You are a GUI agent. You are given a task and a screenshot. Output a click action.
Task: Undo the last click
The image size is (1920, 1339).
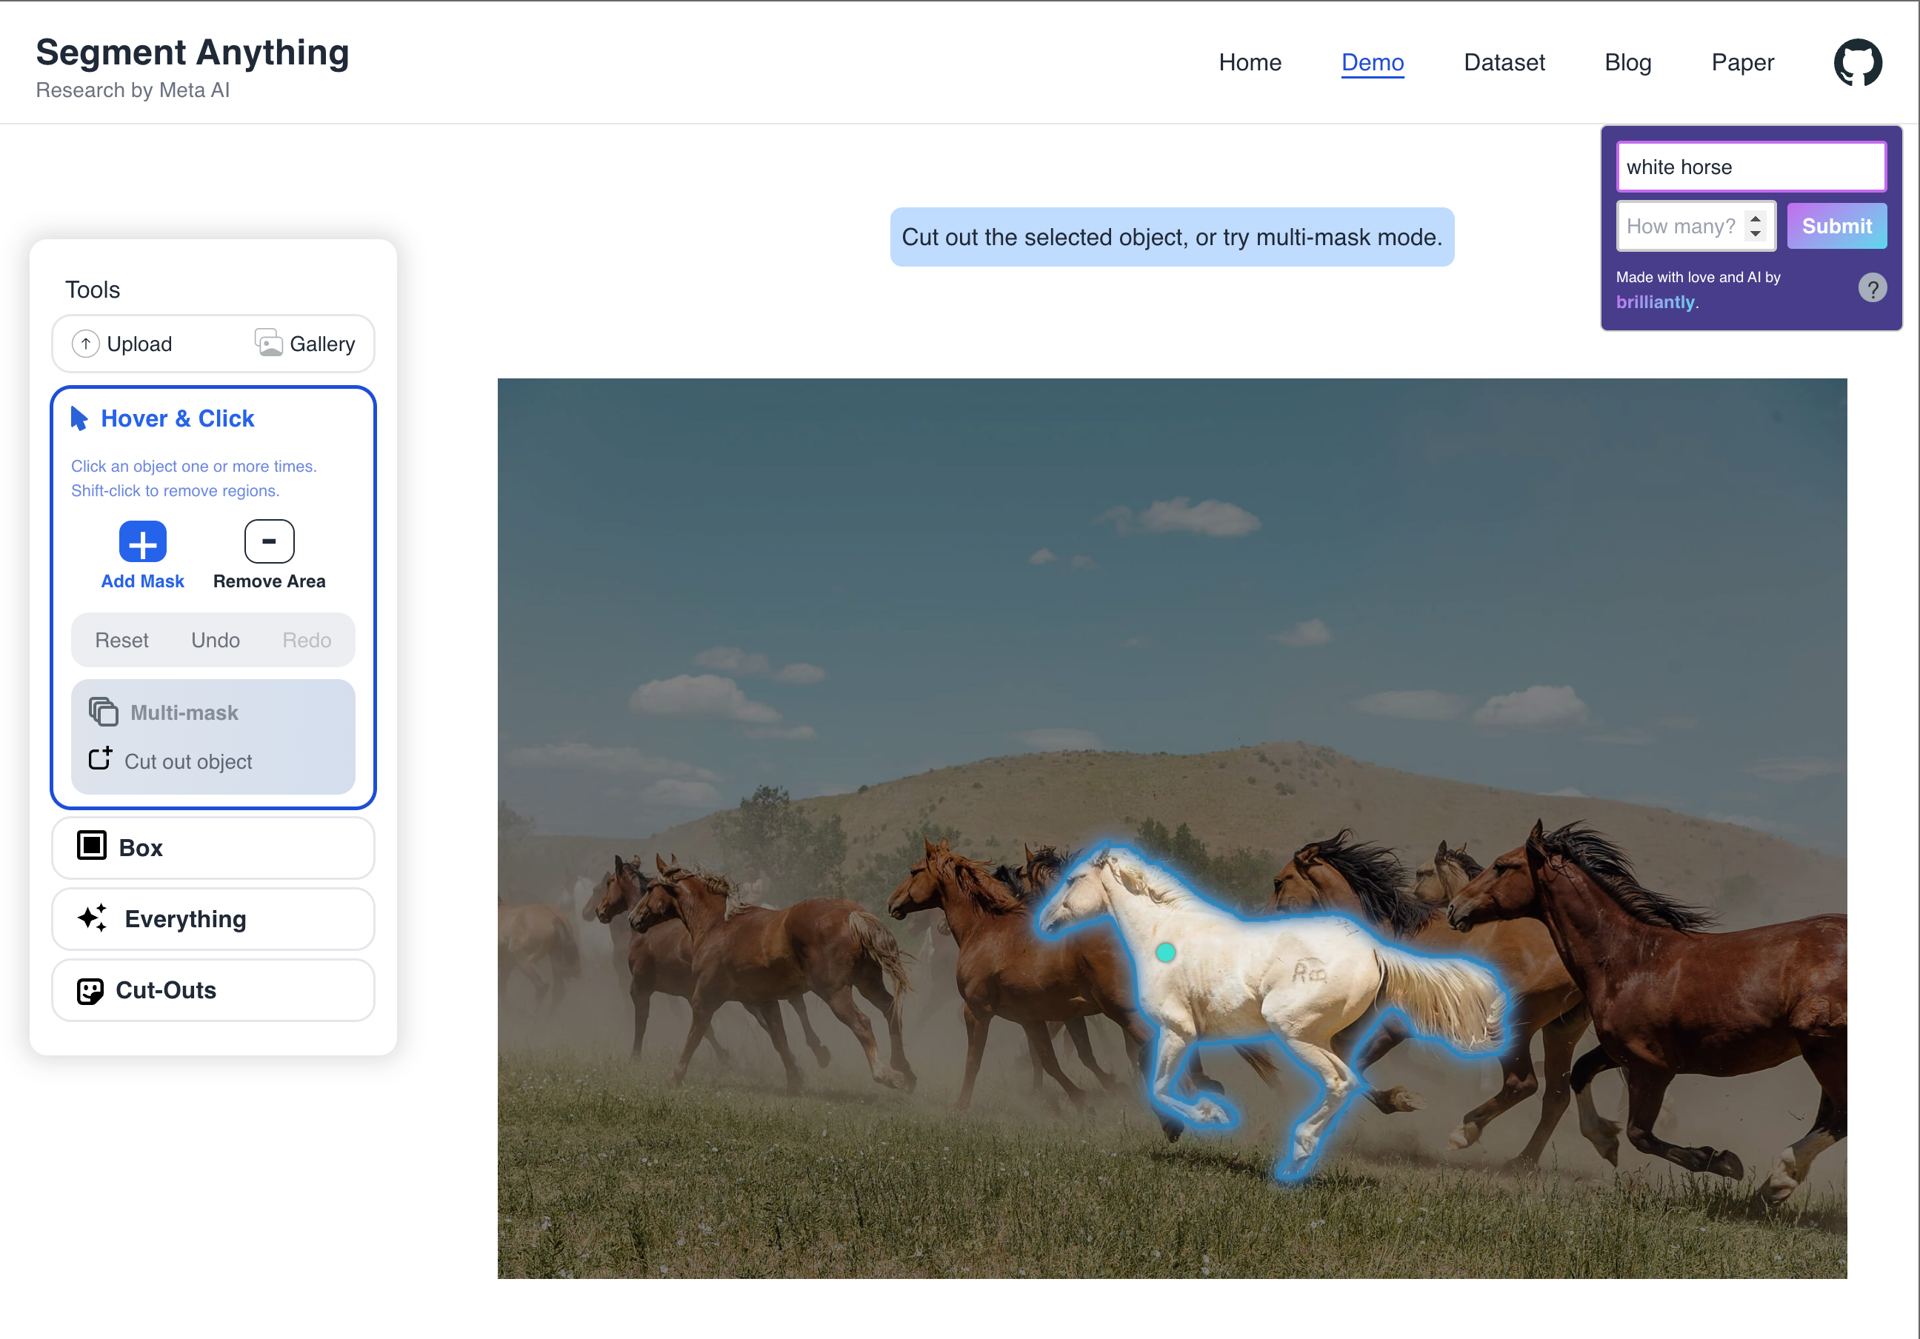[x=215, y=640]
